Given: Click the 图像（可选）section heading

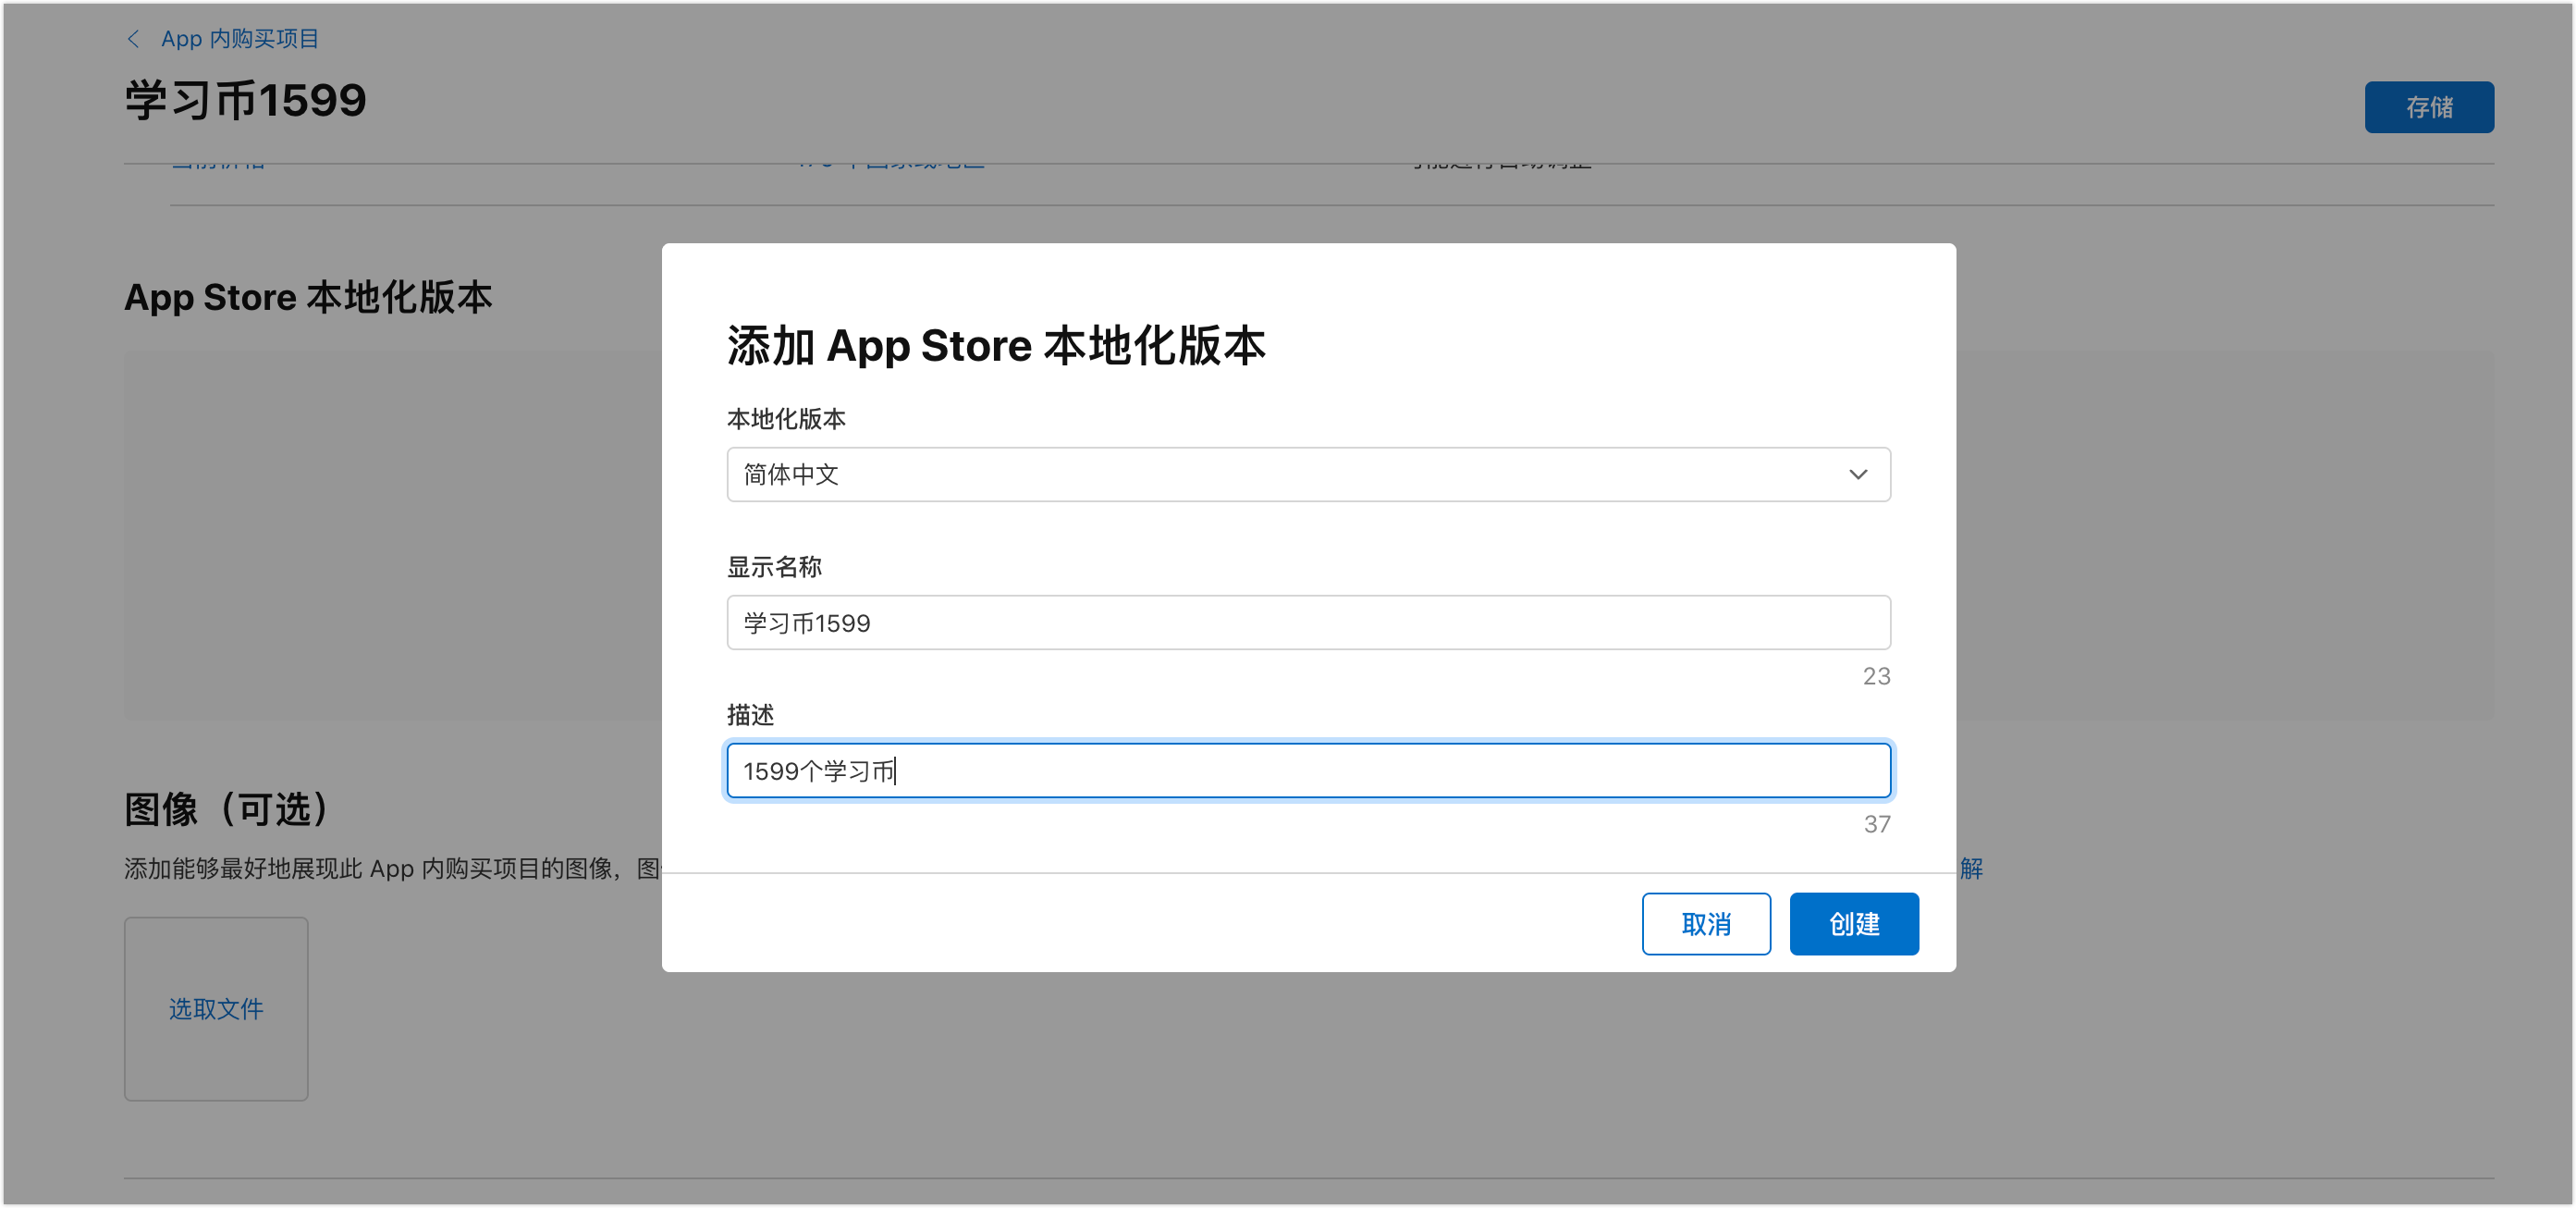Looking at the screenshot, I should point(227,809).
